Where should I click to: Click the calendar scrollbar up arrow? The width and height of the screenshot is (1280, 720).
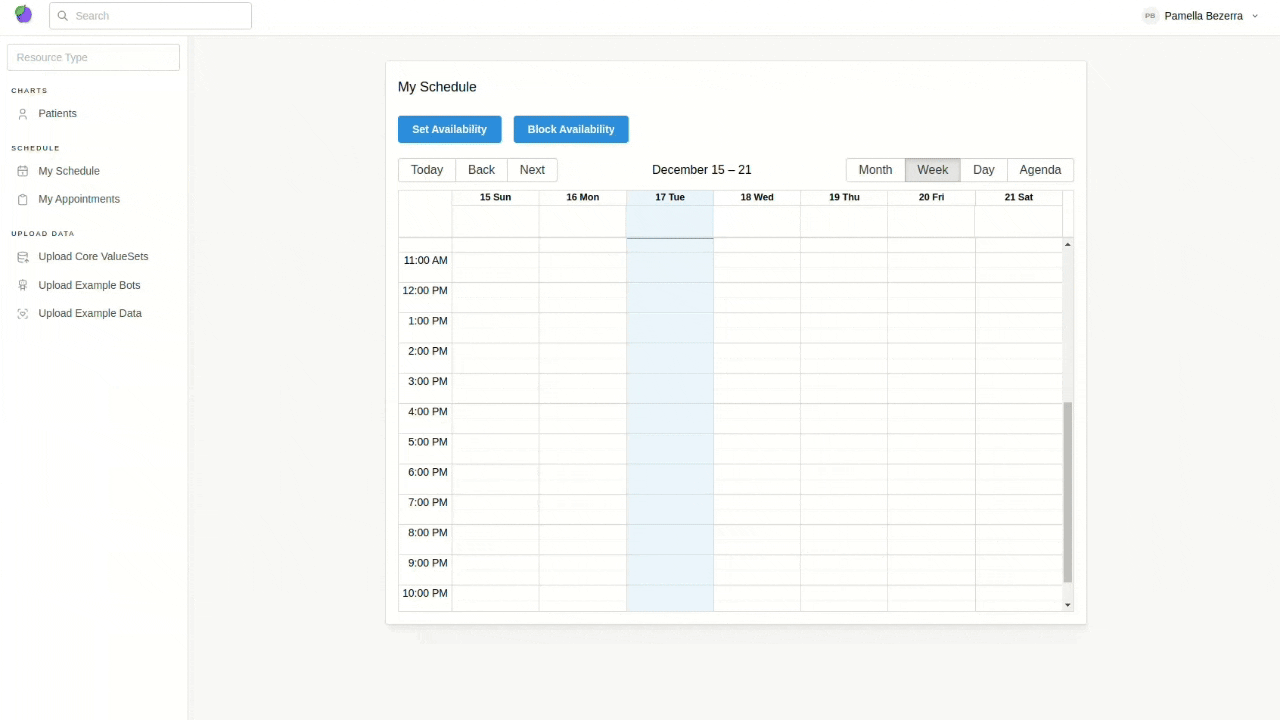(x=1068, y=244)
